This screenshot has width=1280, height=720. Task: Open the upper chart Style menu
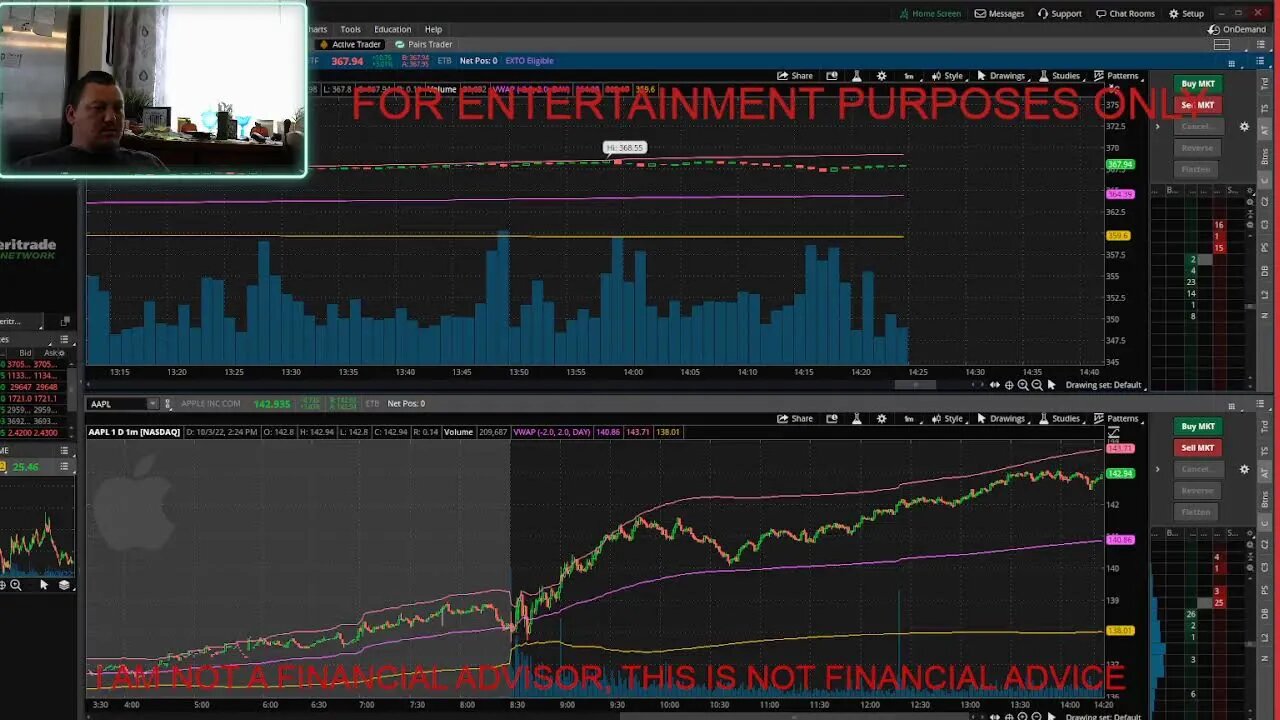click(947, 76)
